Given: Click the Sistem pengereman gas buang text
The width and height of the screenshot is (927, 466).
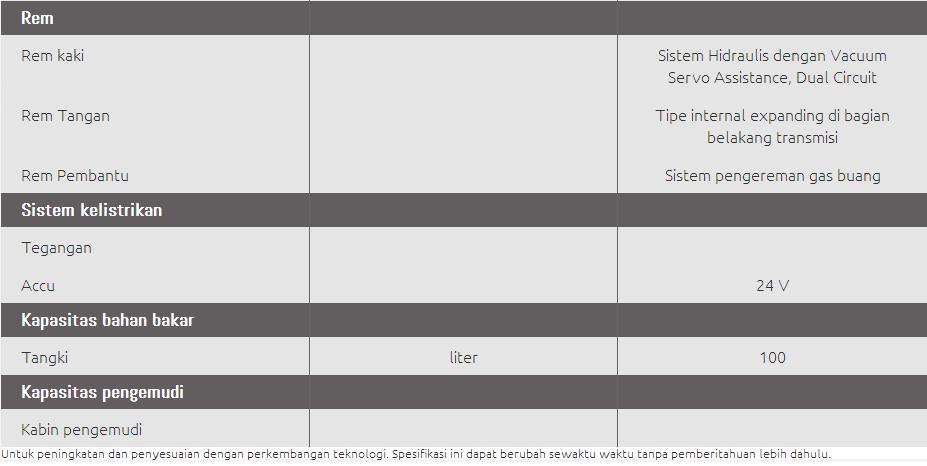Looking at the screenshot, I should pos(772,176).
